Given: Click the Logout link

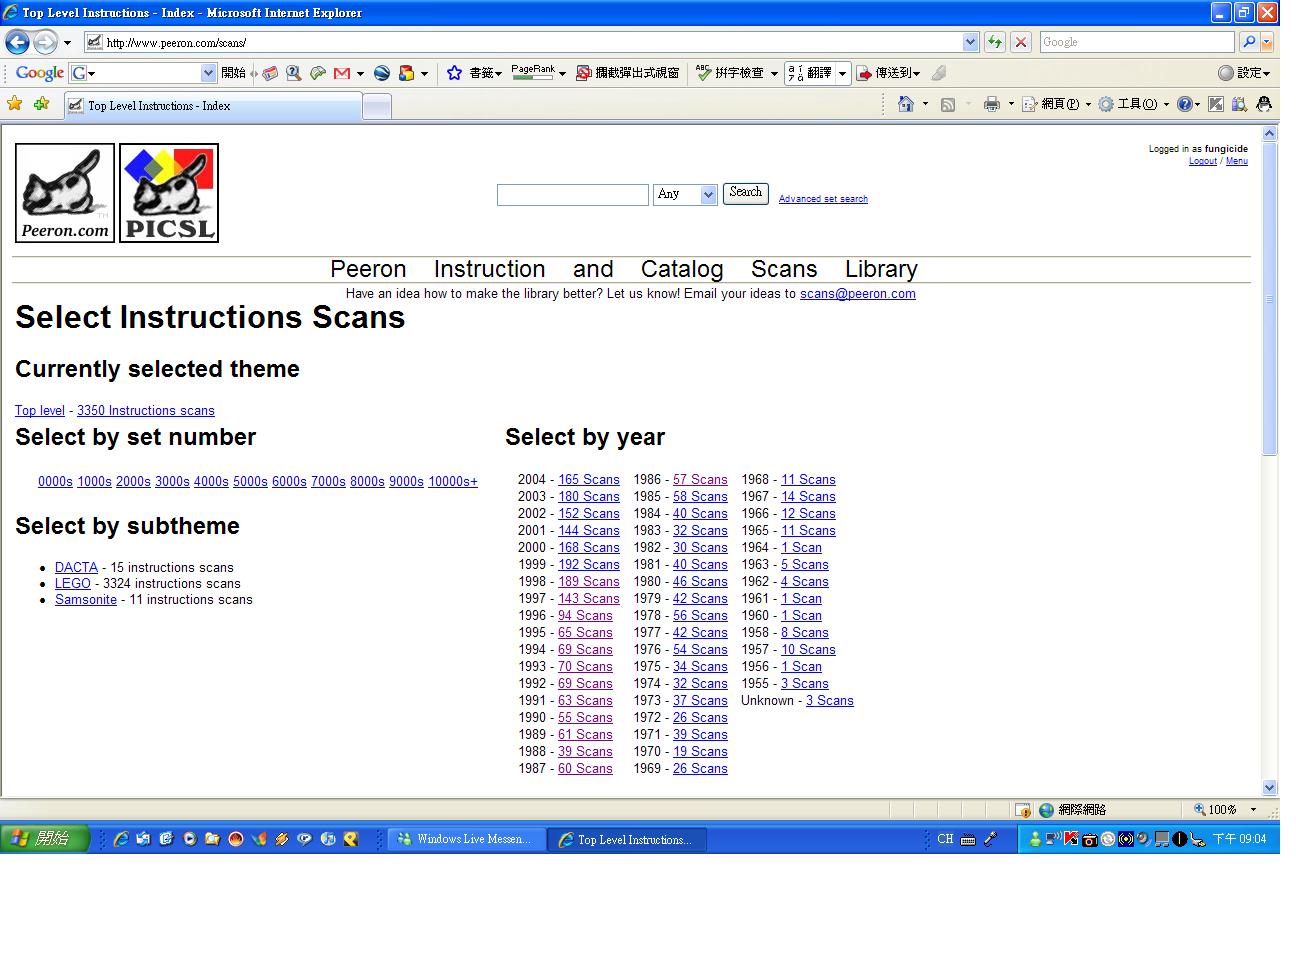Looking at the screenshot, I should click(1203, 161).
